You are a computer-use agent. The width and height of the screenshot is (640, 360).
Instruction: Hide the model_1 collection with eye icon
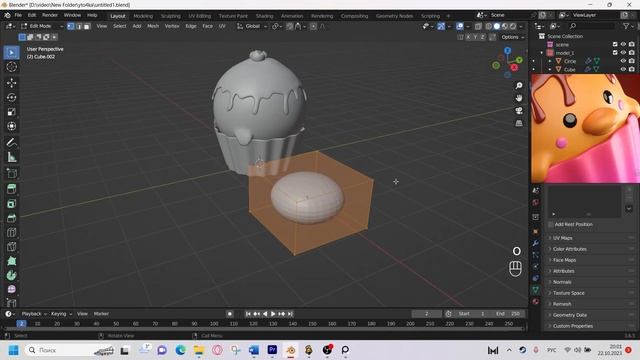point(623,53)
